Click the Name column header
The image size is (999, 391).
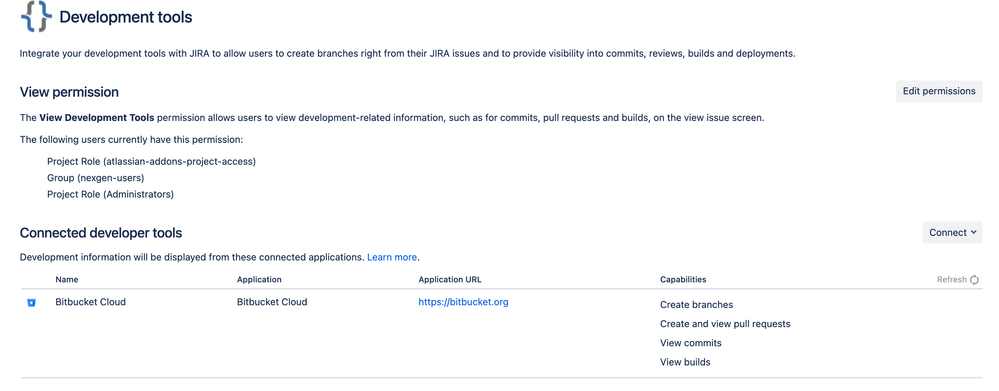tap(67, 280)
